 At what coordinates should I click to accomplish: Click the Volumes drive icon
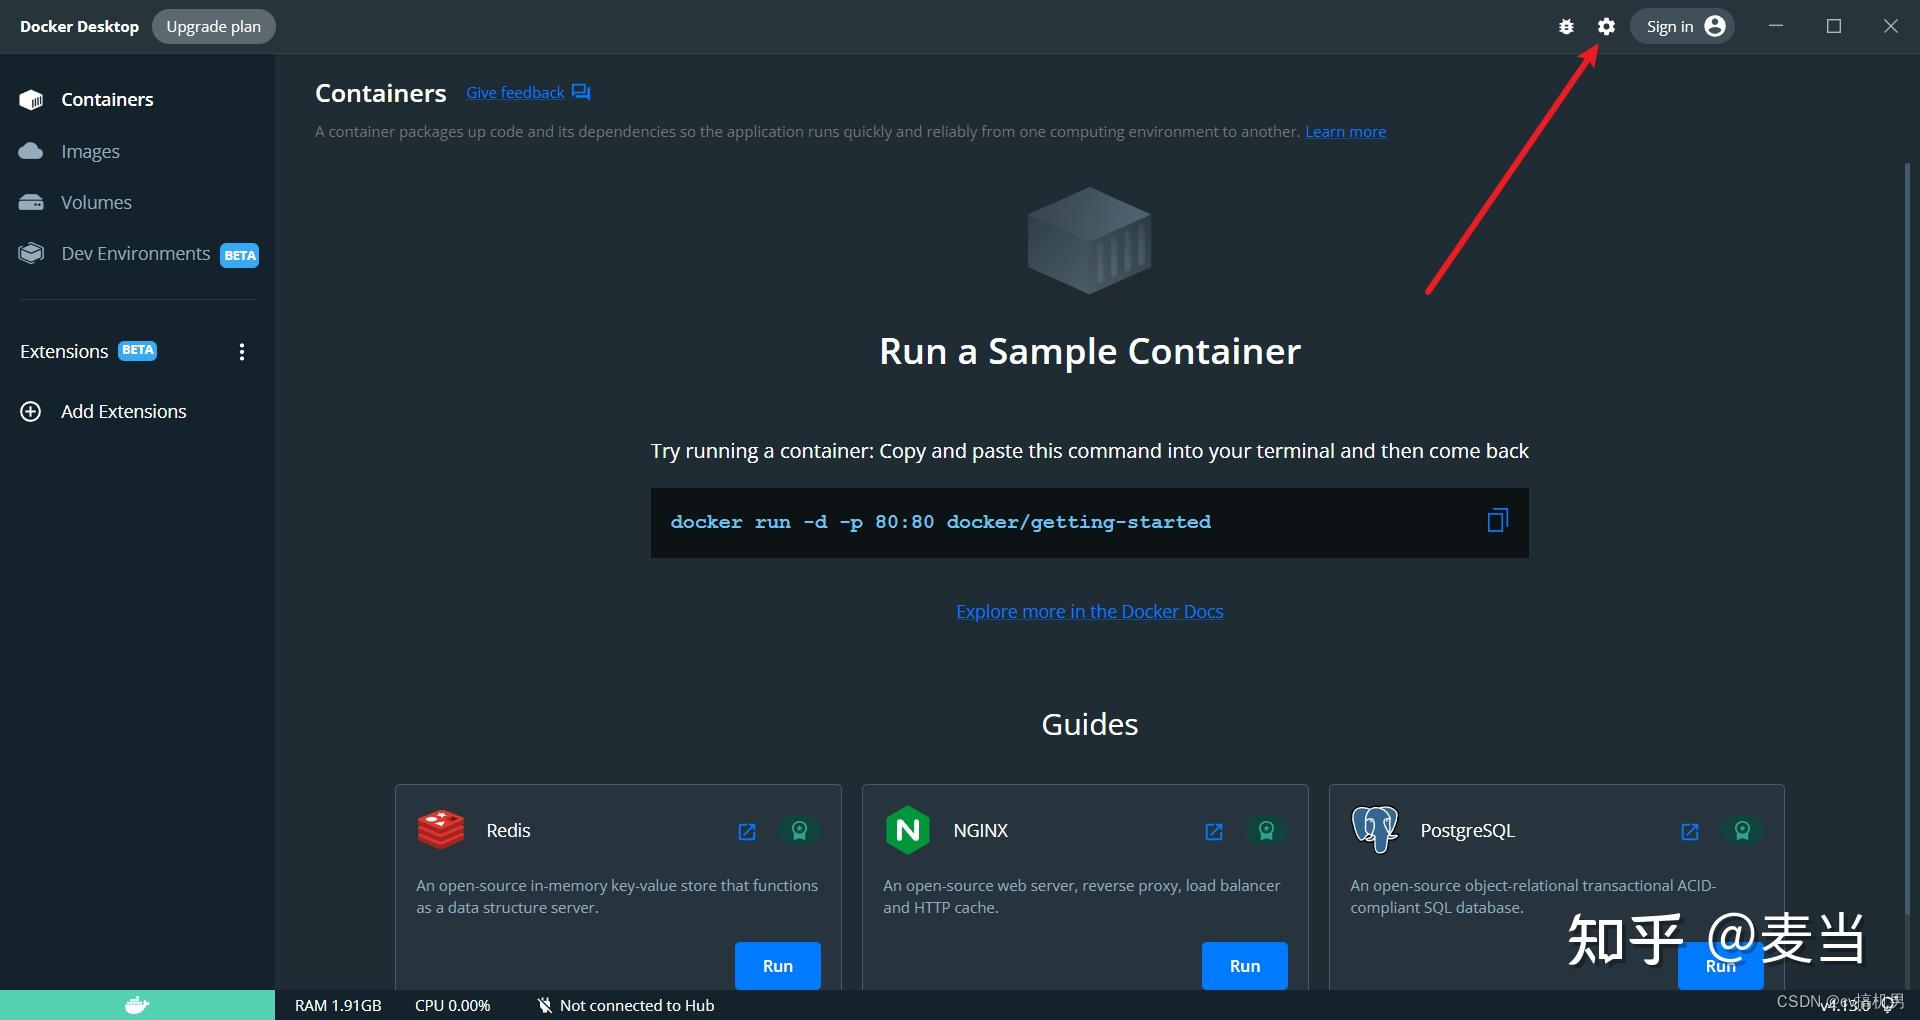(31, 202)
